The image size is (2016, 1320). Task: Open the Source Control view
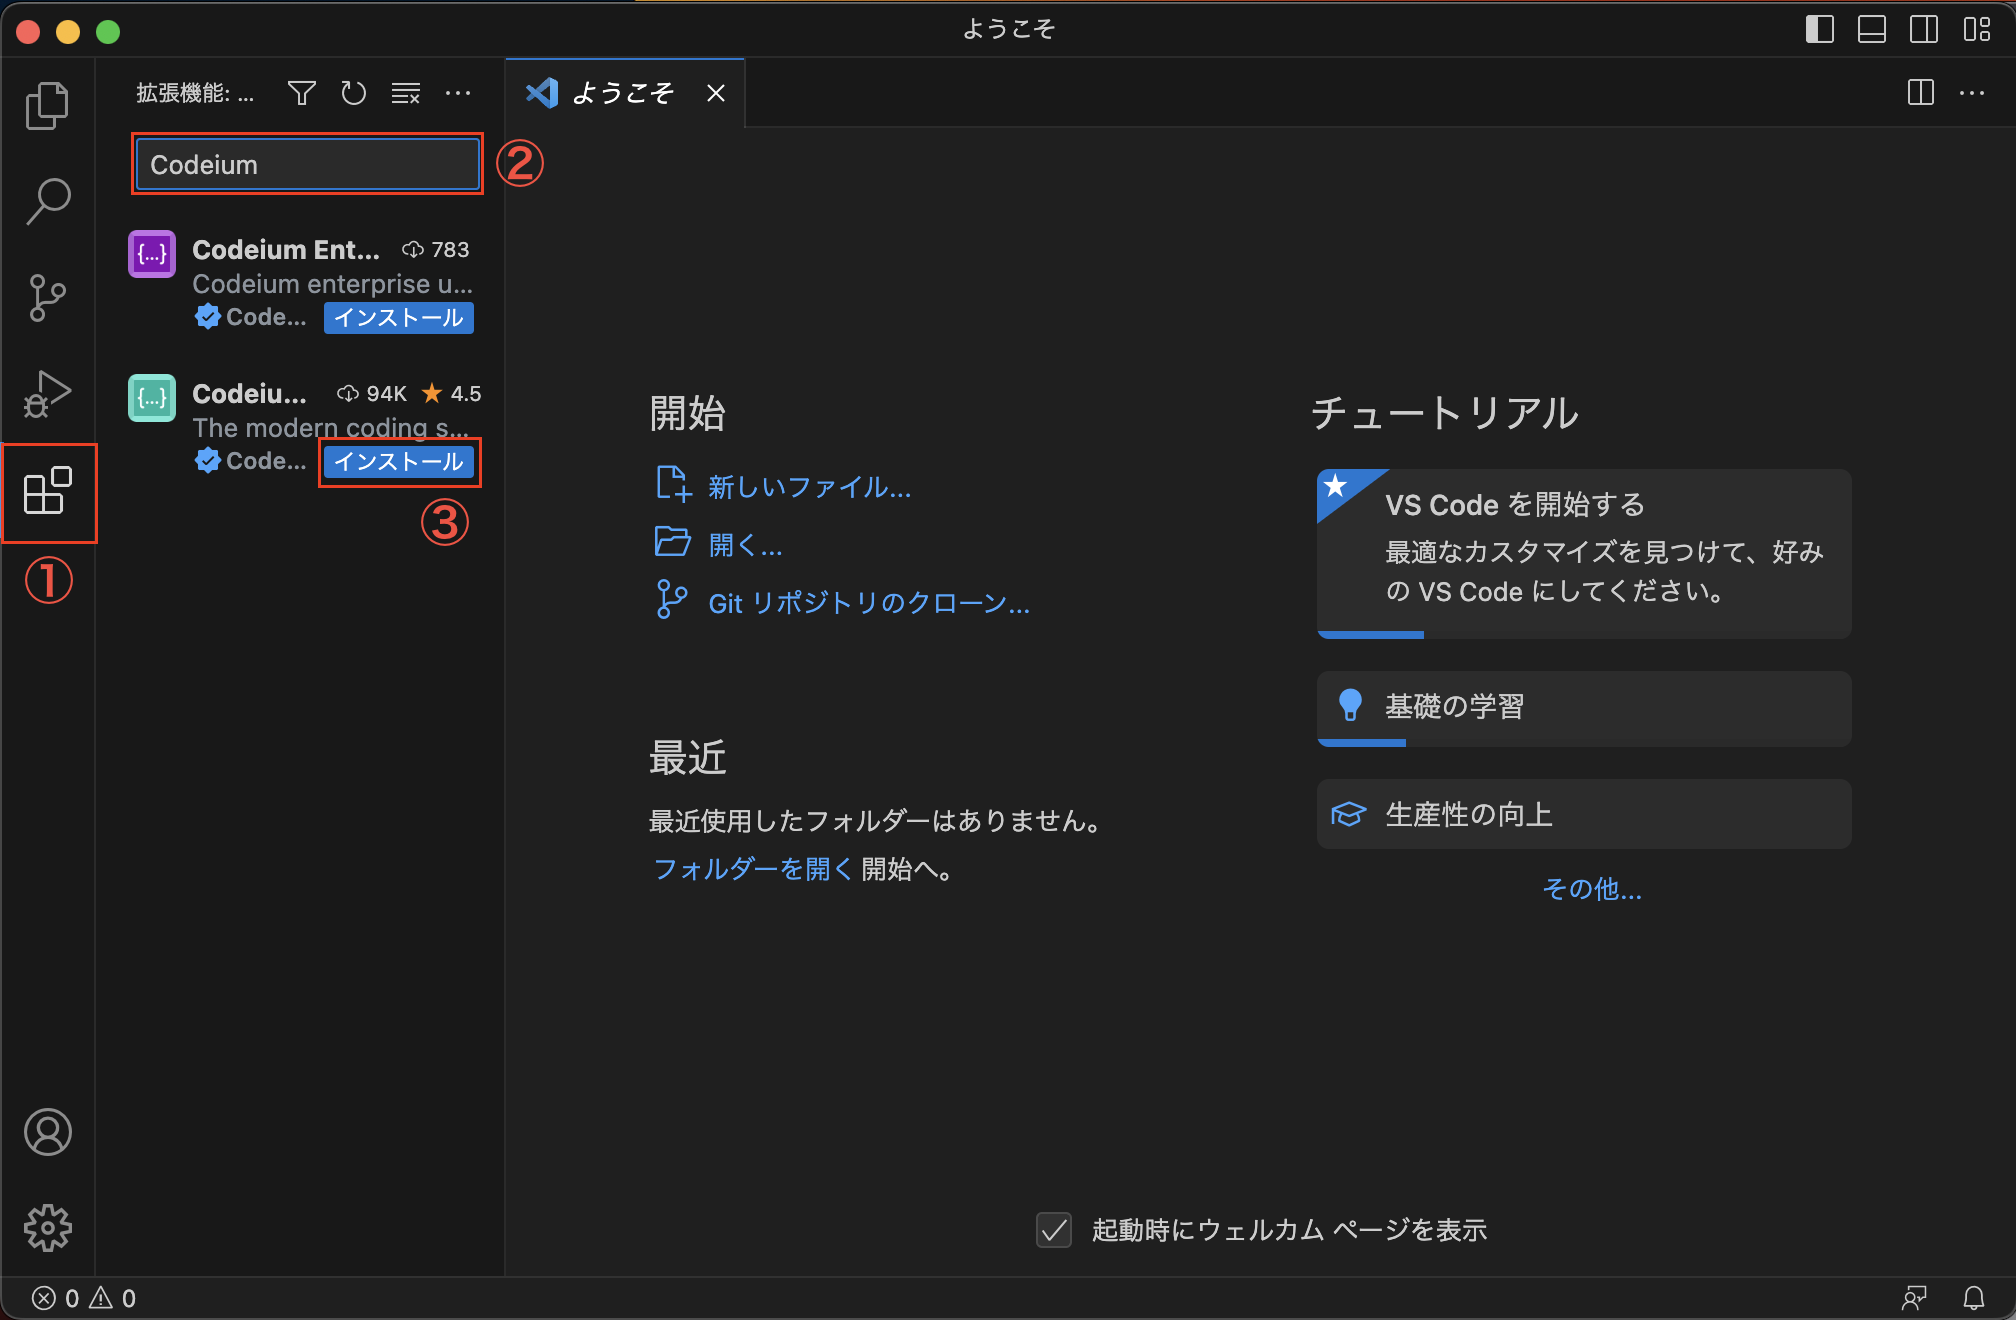coord(47,297)
